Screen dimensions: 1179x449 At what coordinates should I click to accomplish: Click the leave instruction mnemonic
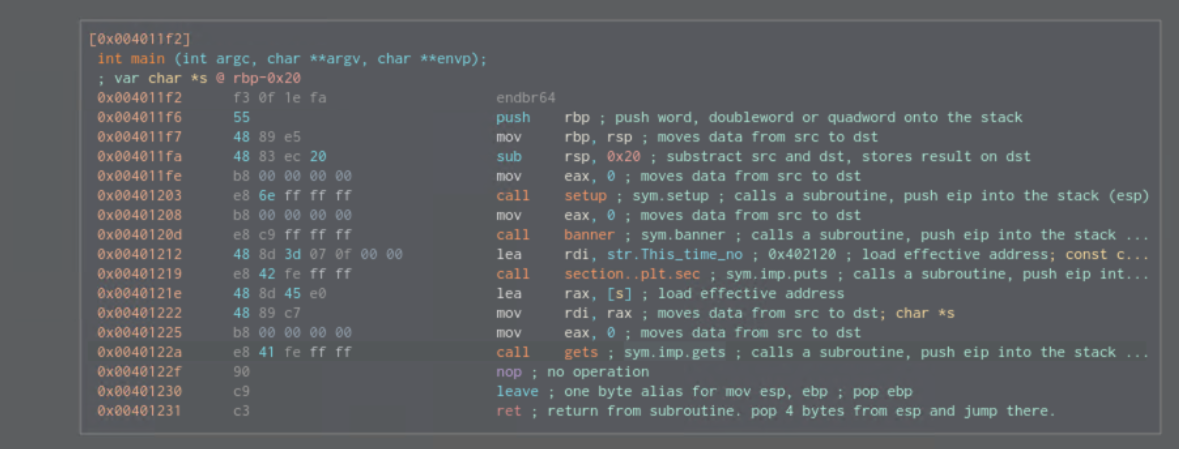(517, 391)
